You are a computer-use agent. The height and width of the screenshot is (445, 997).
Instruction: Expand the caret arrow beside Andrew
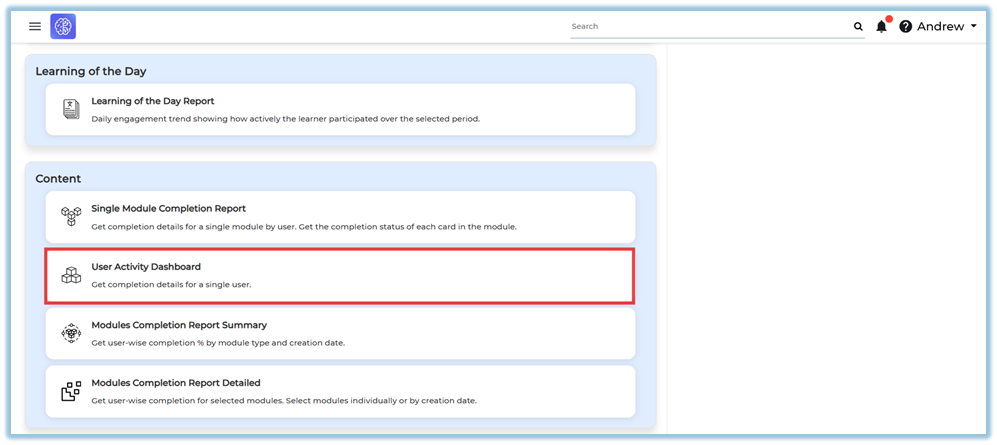[974, 27]
